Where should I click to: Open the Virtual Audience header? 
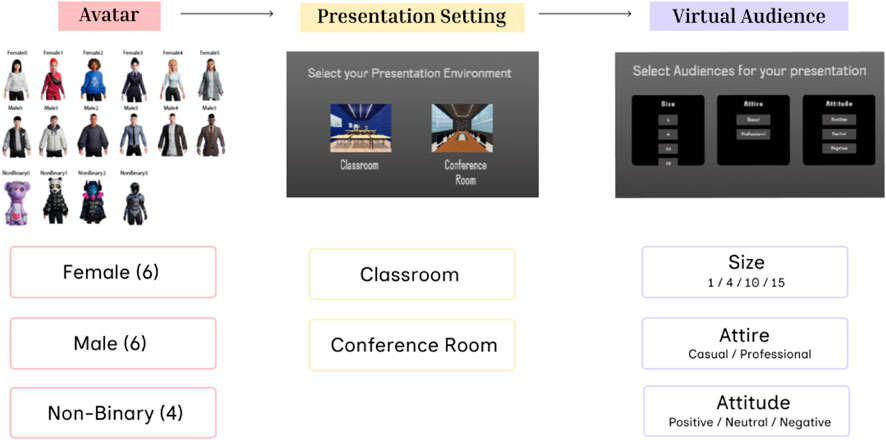pyautogui.click(x=748, y=16)
